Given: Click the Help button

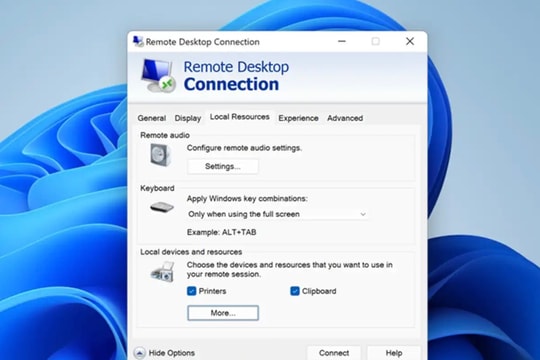Looking at the screenshot, I should (394, 353).
